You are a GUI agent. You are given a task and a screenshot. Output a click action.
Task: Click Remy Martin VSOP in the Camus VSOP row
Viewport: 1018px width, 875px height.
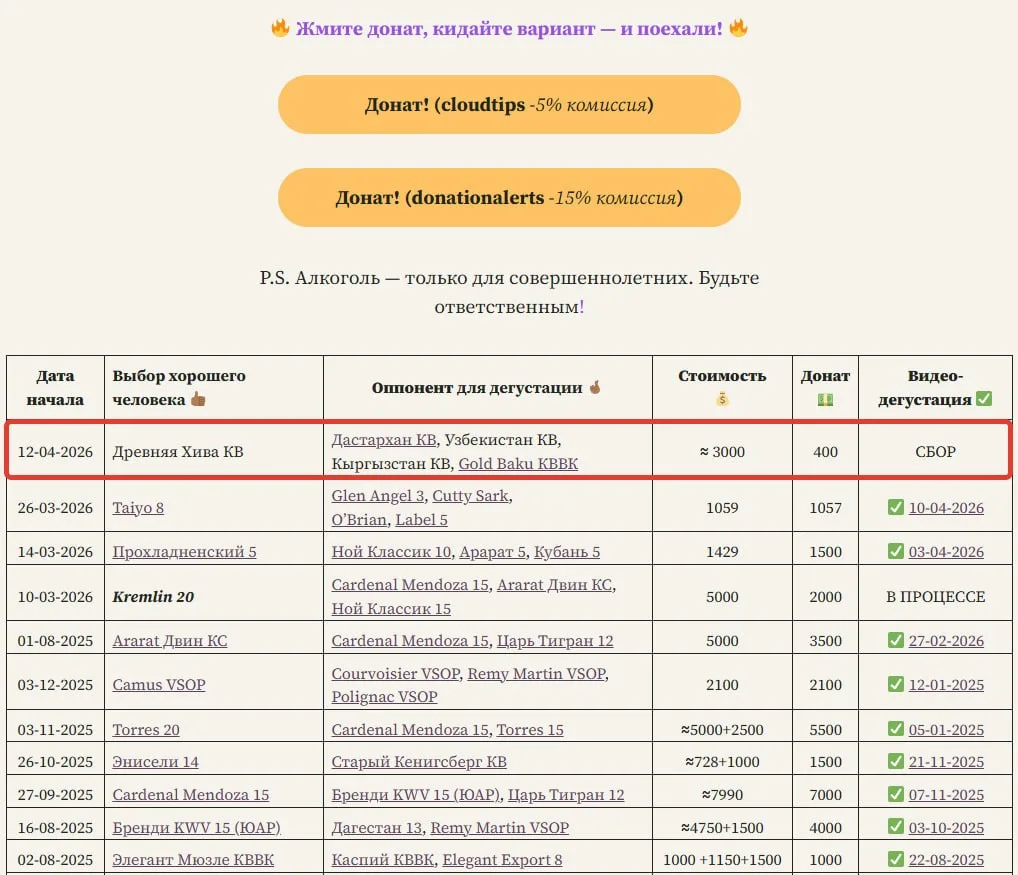(x=537, y=674)
